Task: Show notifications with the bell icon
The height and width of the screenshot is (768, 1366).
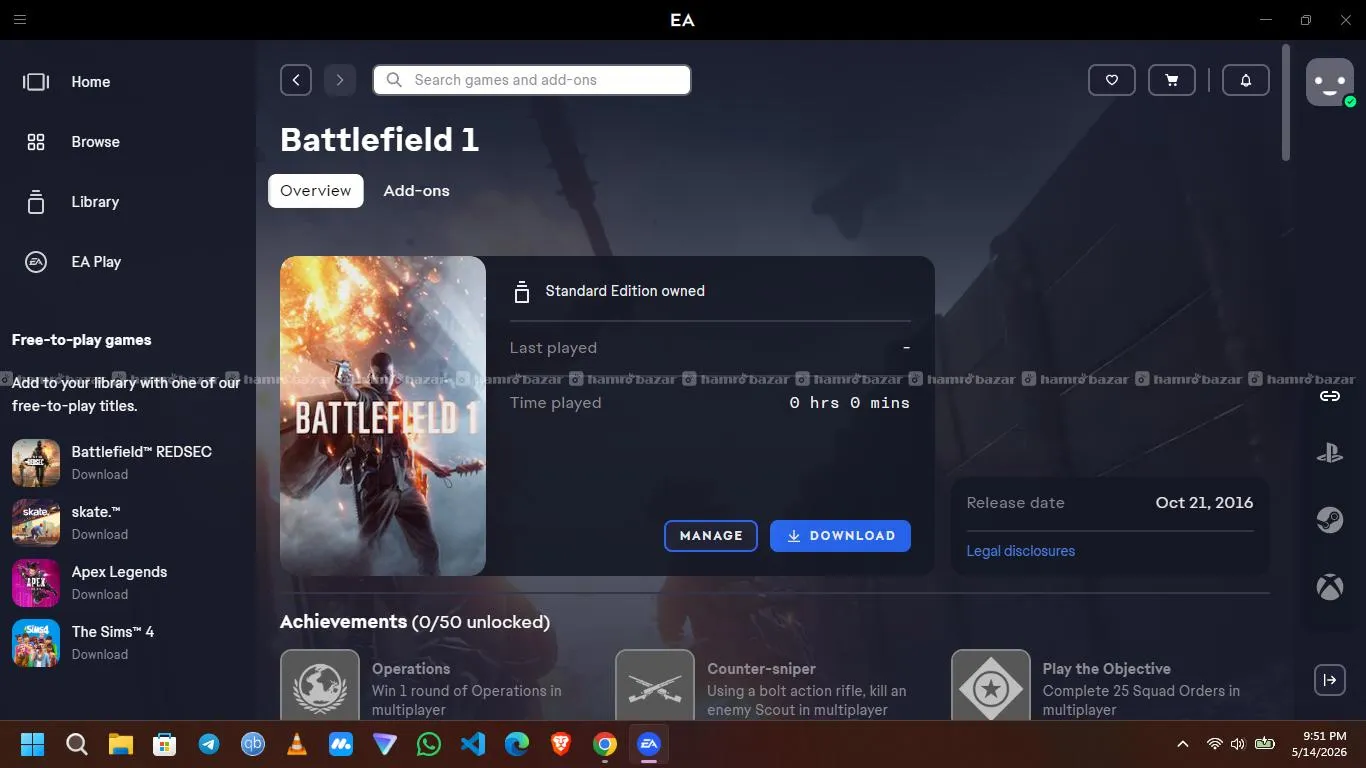Action: click(x=1246, y=80)
